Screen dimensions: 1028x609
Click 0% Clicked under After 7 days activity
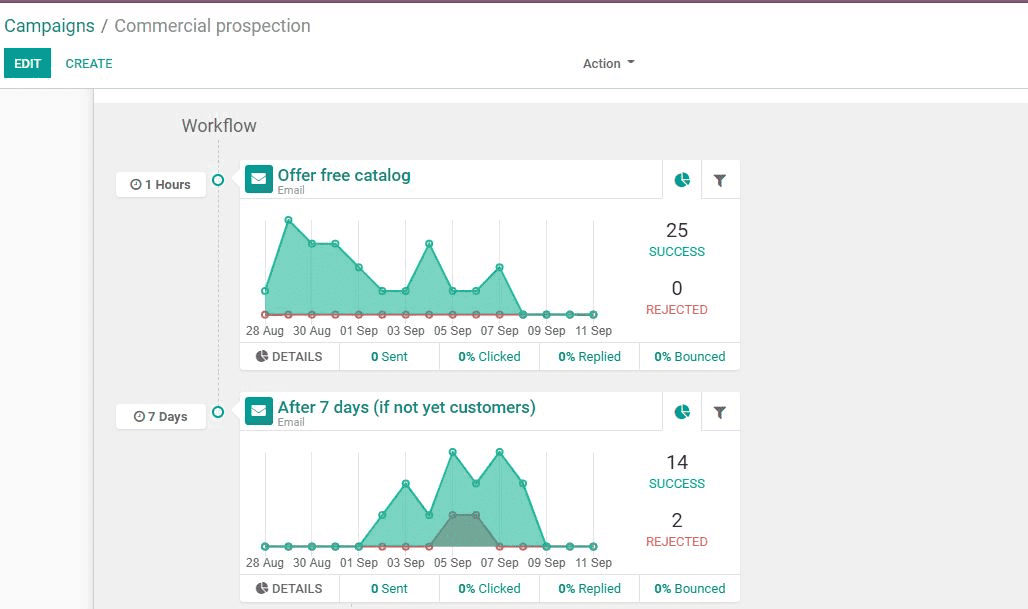(x=489, y=589)
